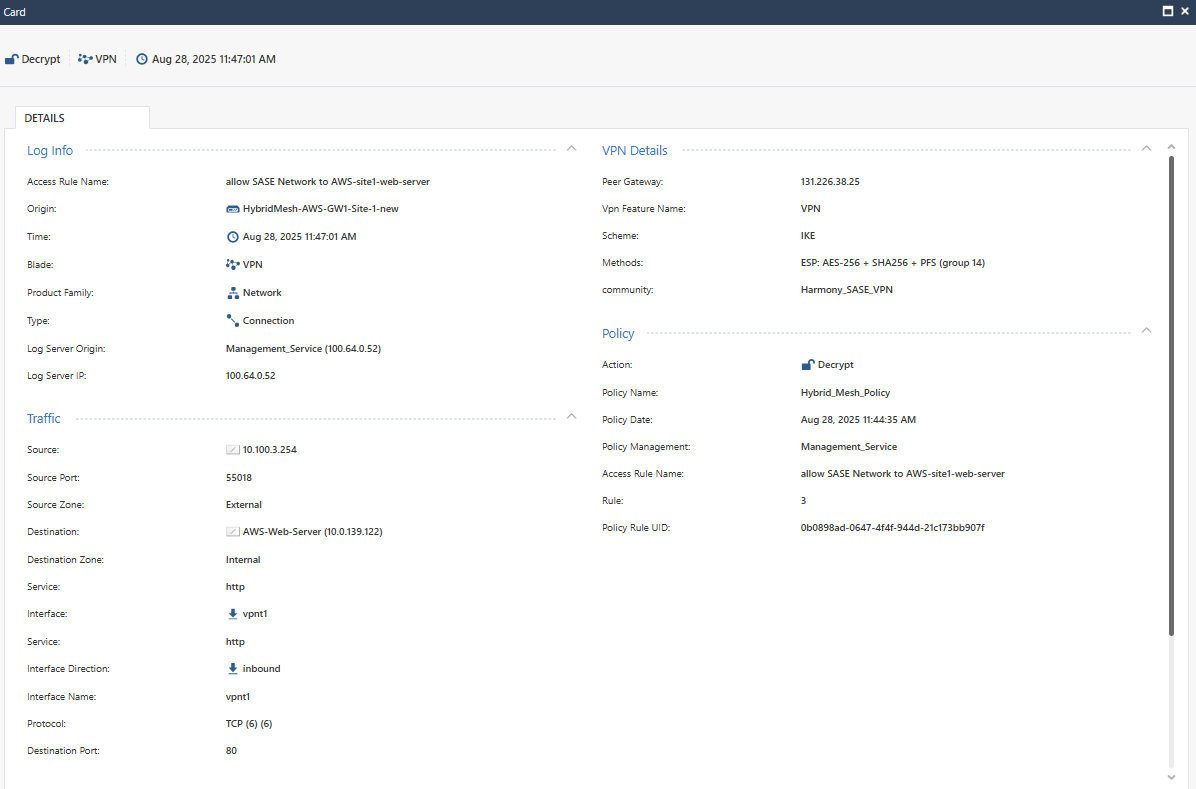Click the Decrypt icon under Policy Action
This screenshot has width=1196, height=789.
point(808,365)
